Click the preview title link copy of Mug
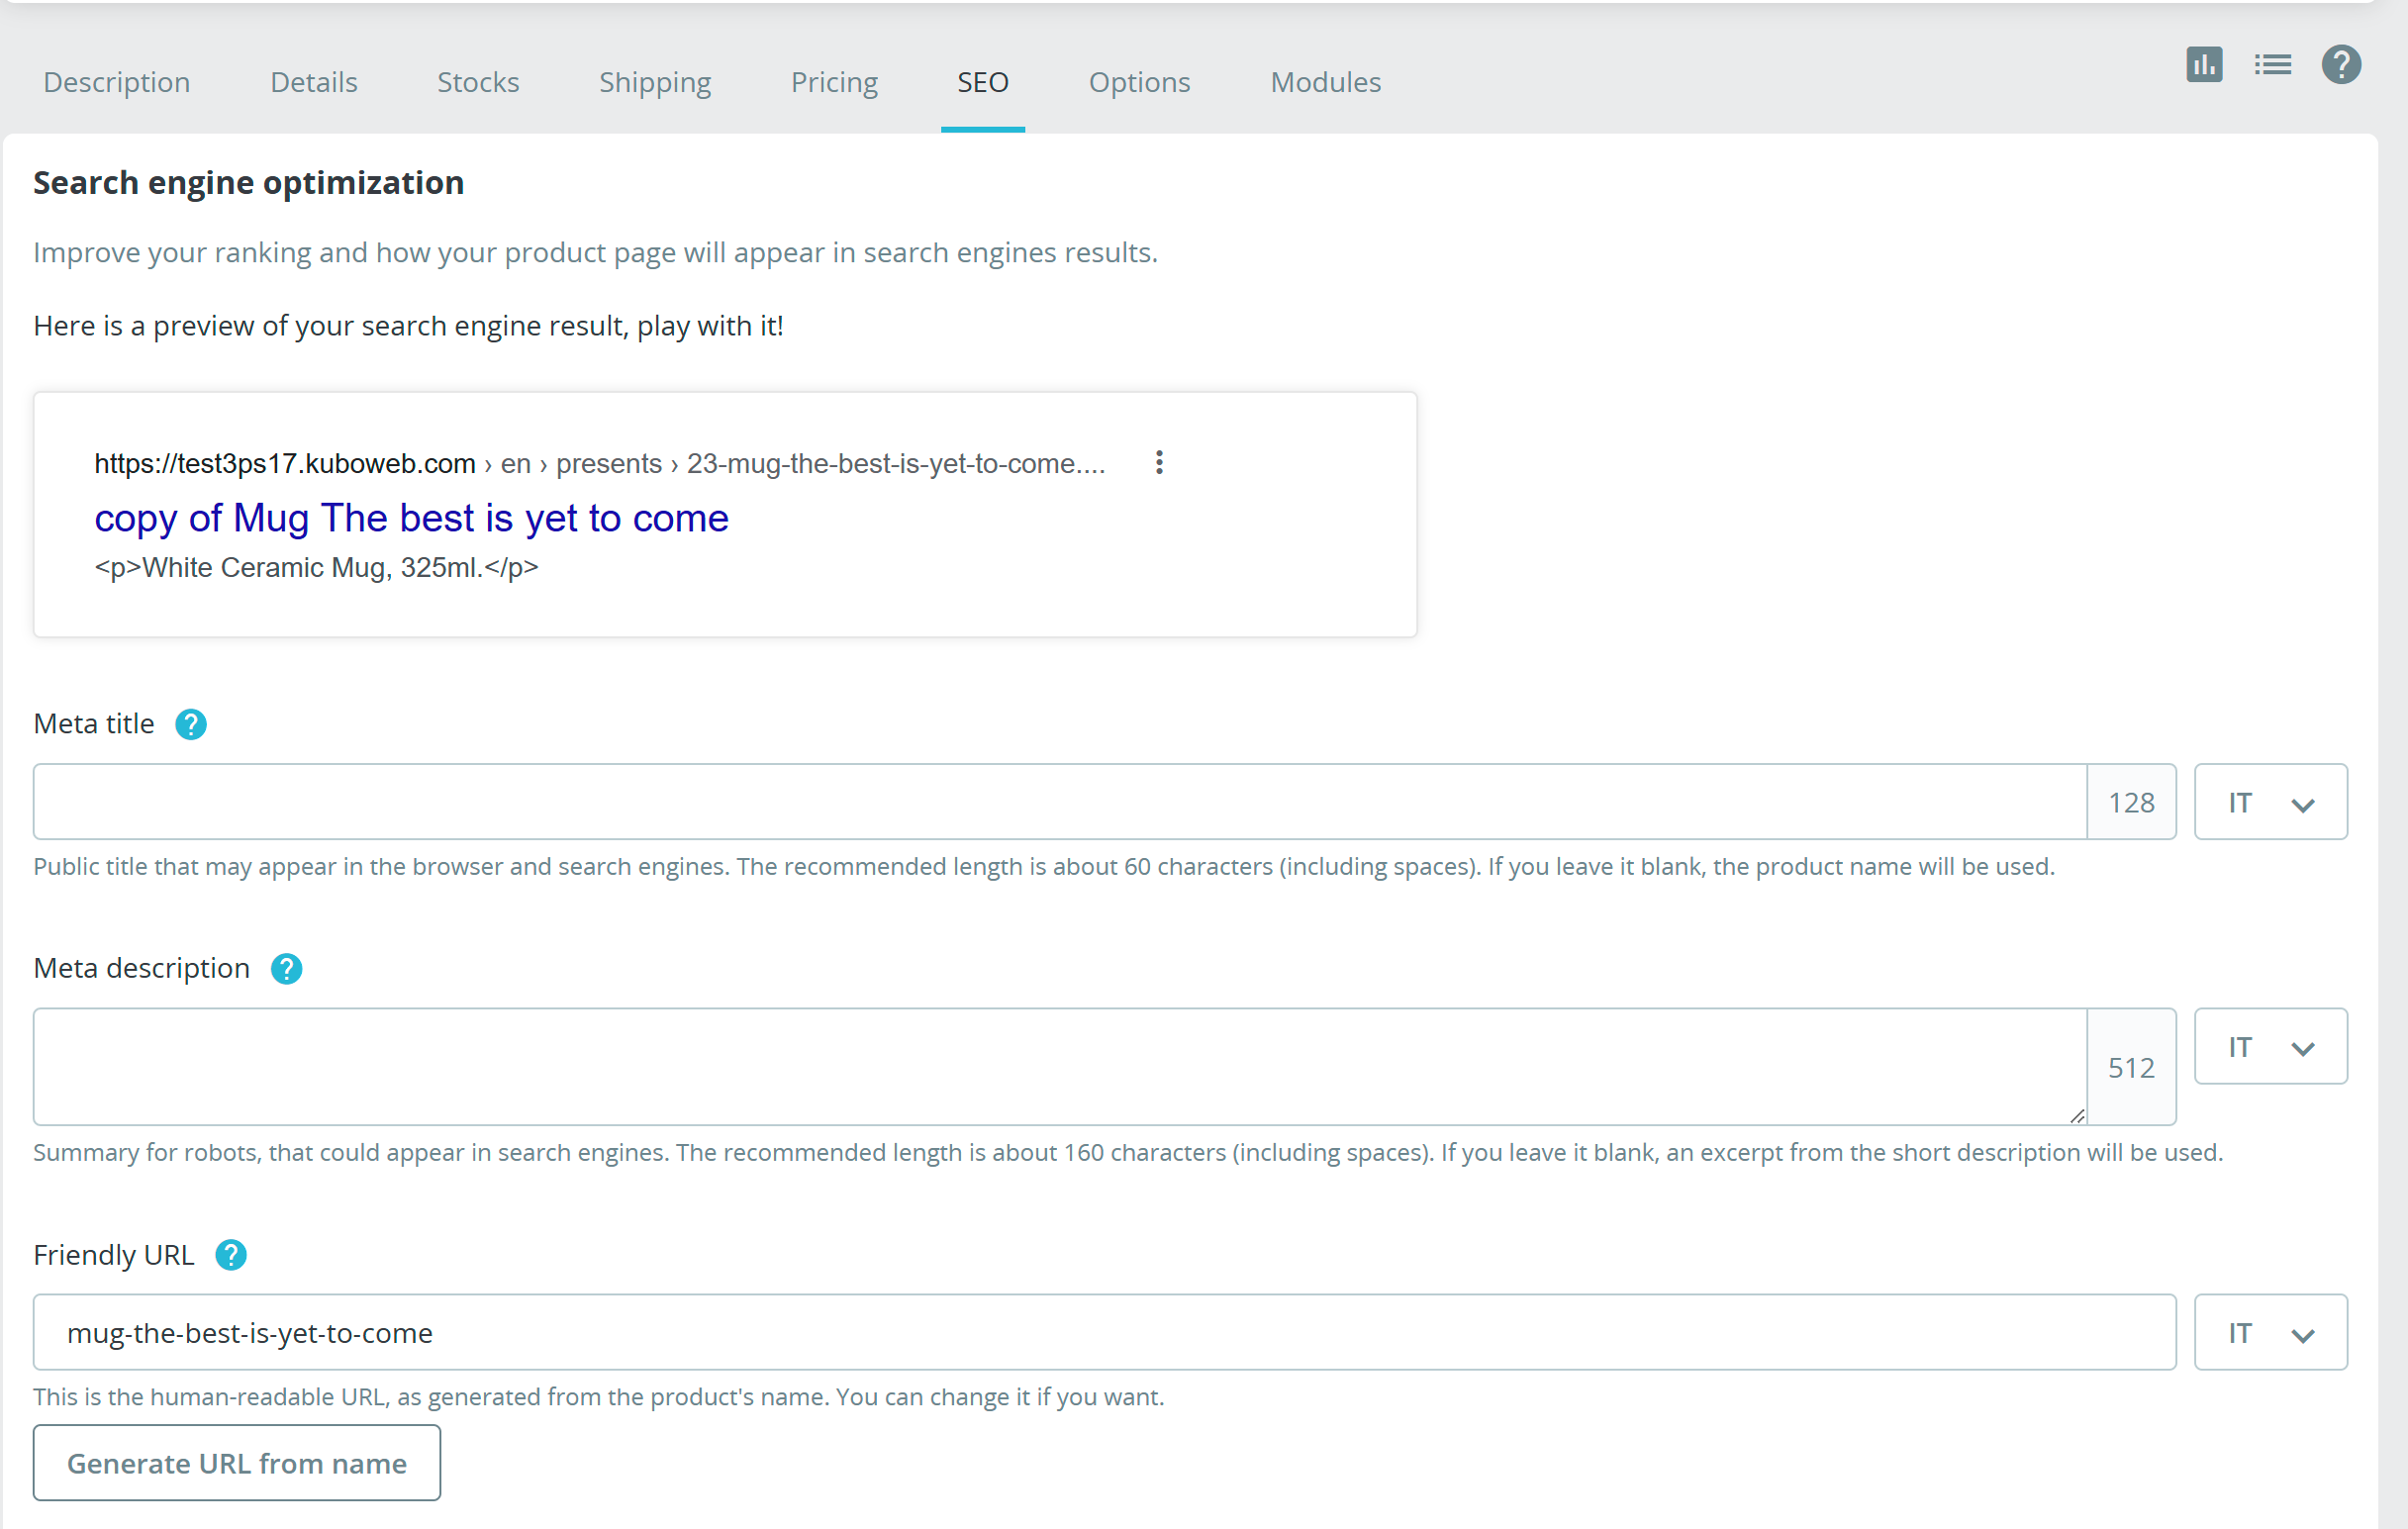This screenshot has width=2408, height=1529. [x=411, y=518]
